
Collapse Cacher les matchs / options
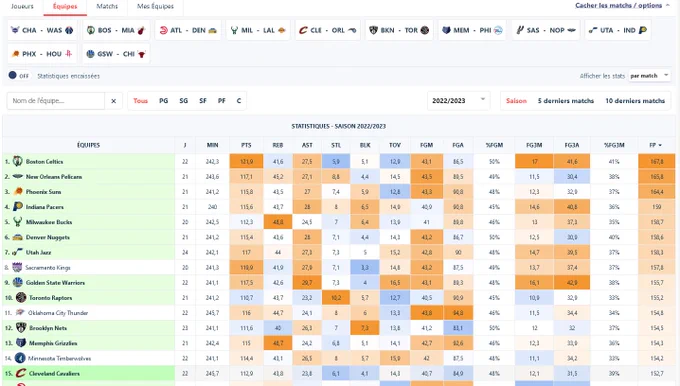(x=622, y=5)
